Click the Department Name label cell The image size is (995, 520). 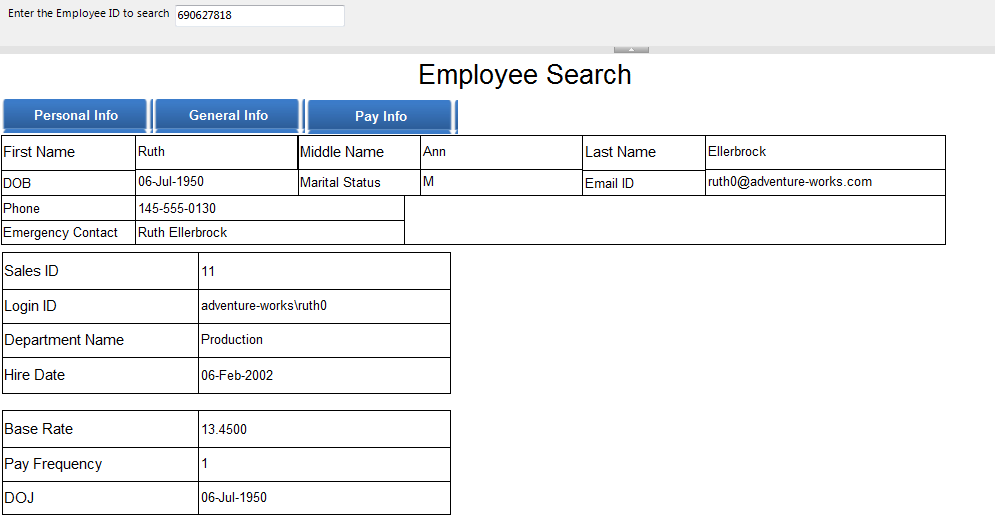coord(100,340)
